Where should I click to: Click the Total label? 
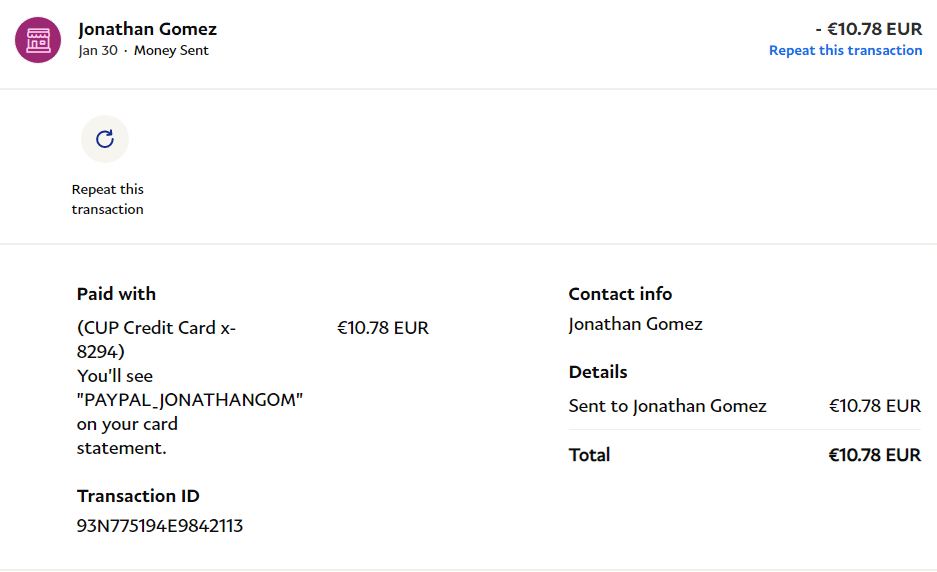(x=589, y=455)
